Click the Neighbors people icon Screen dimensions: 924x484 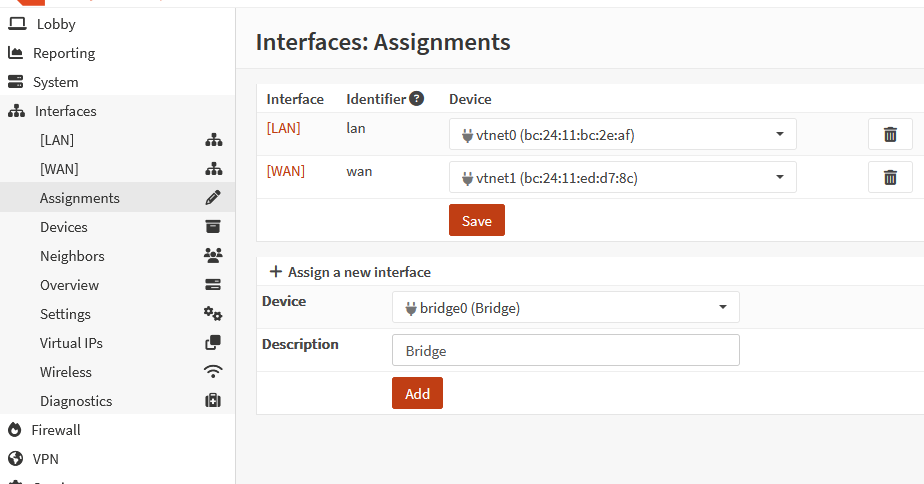[212, 256]
